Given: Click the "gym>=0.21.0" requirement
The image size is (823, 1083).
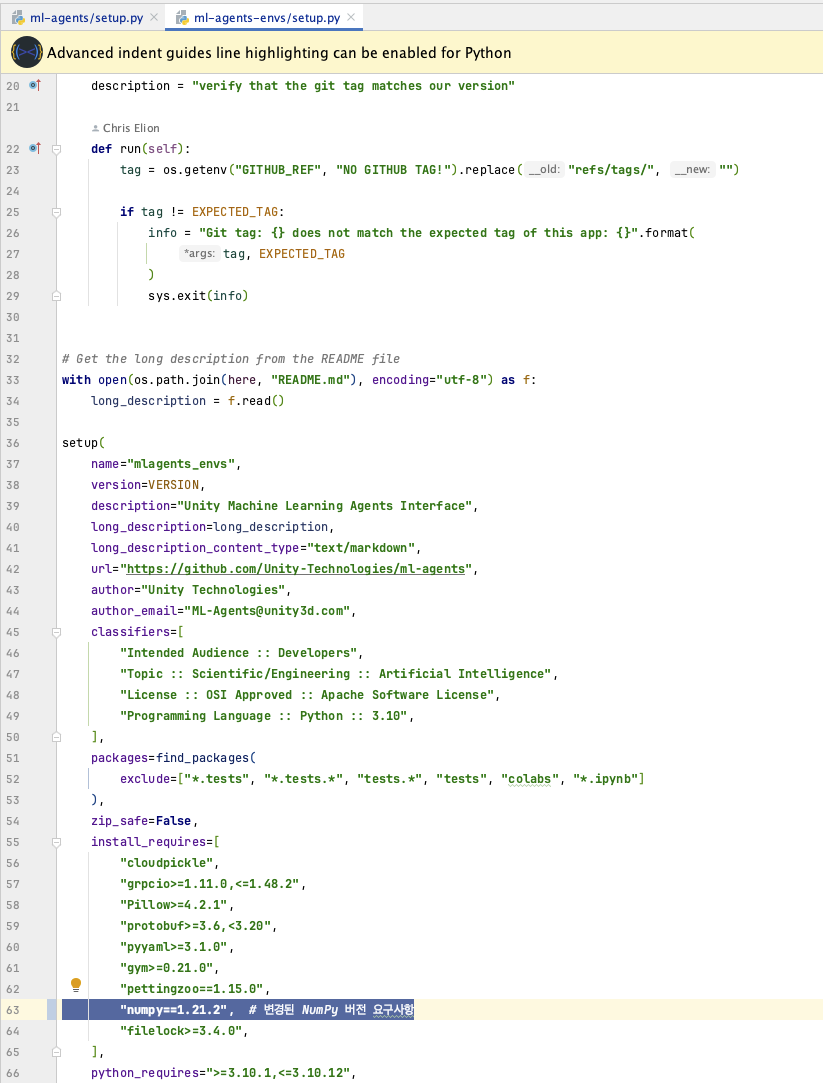Looking at the screenshot, I should [x=166, y=968].
